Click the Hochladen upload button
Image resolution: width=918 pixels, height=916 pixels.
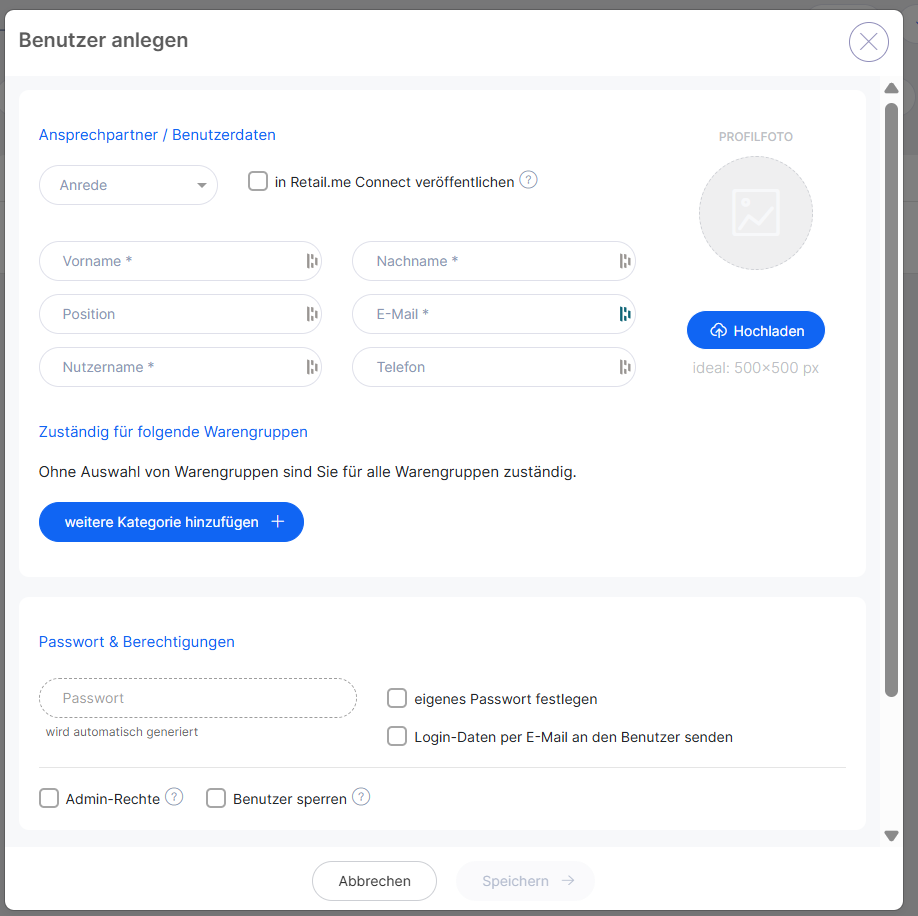(x=755, y=330)
